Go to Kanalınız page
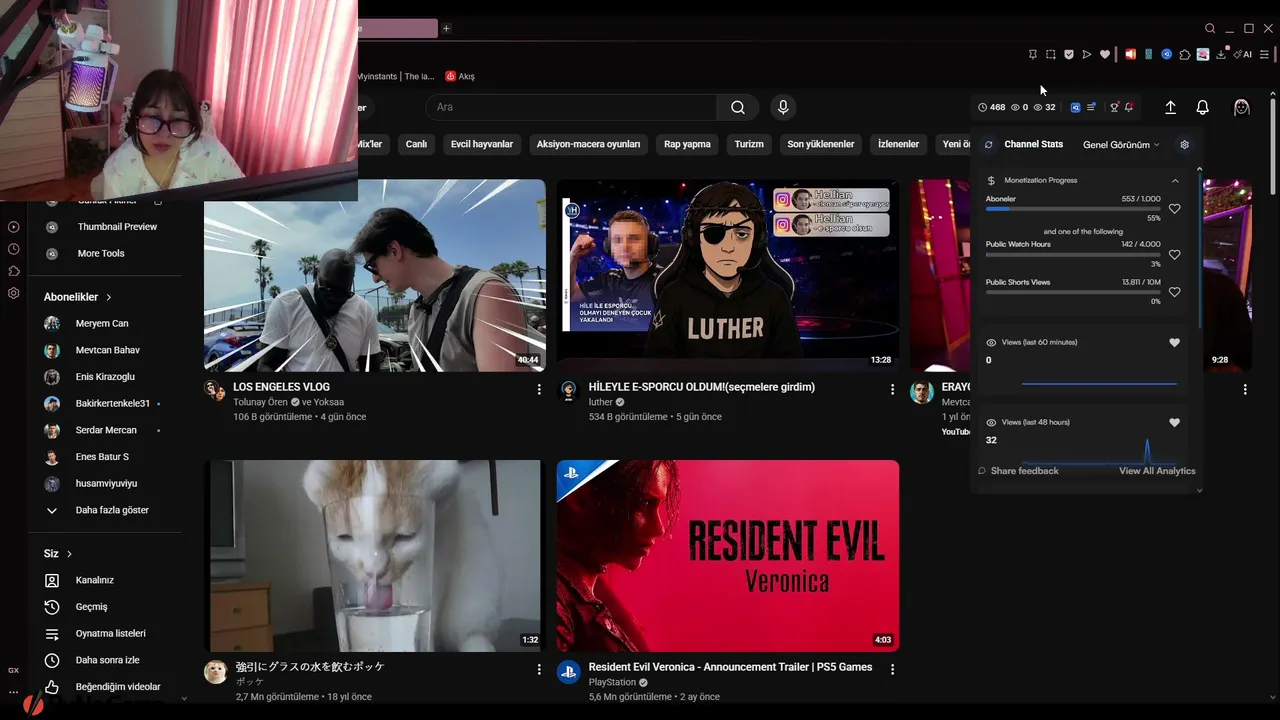 coord(96,580)
